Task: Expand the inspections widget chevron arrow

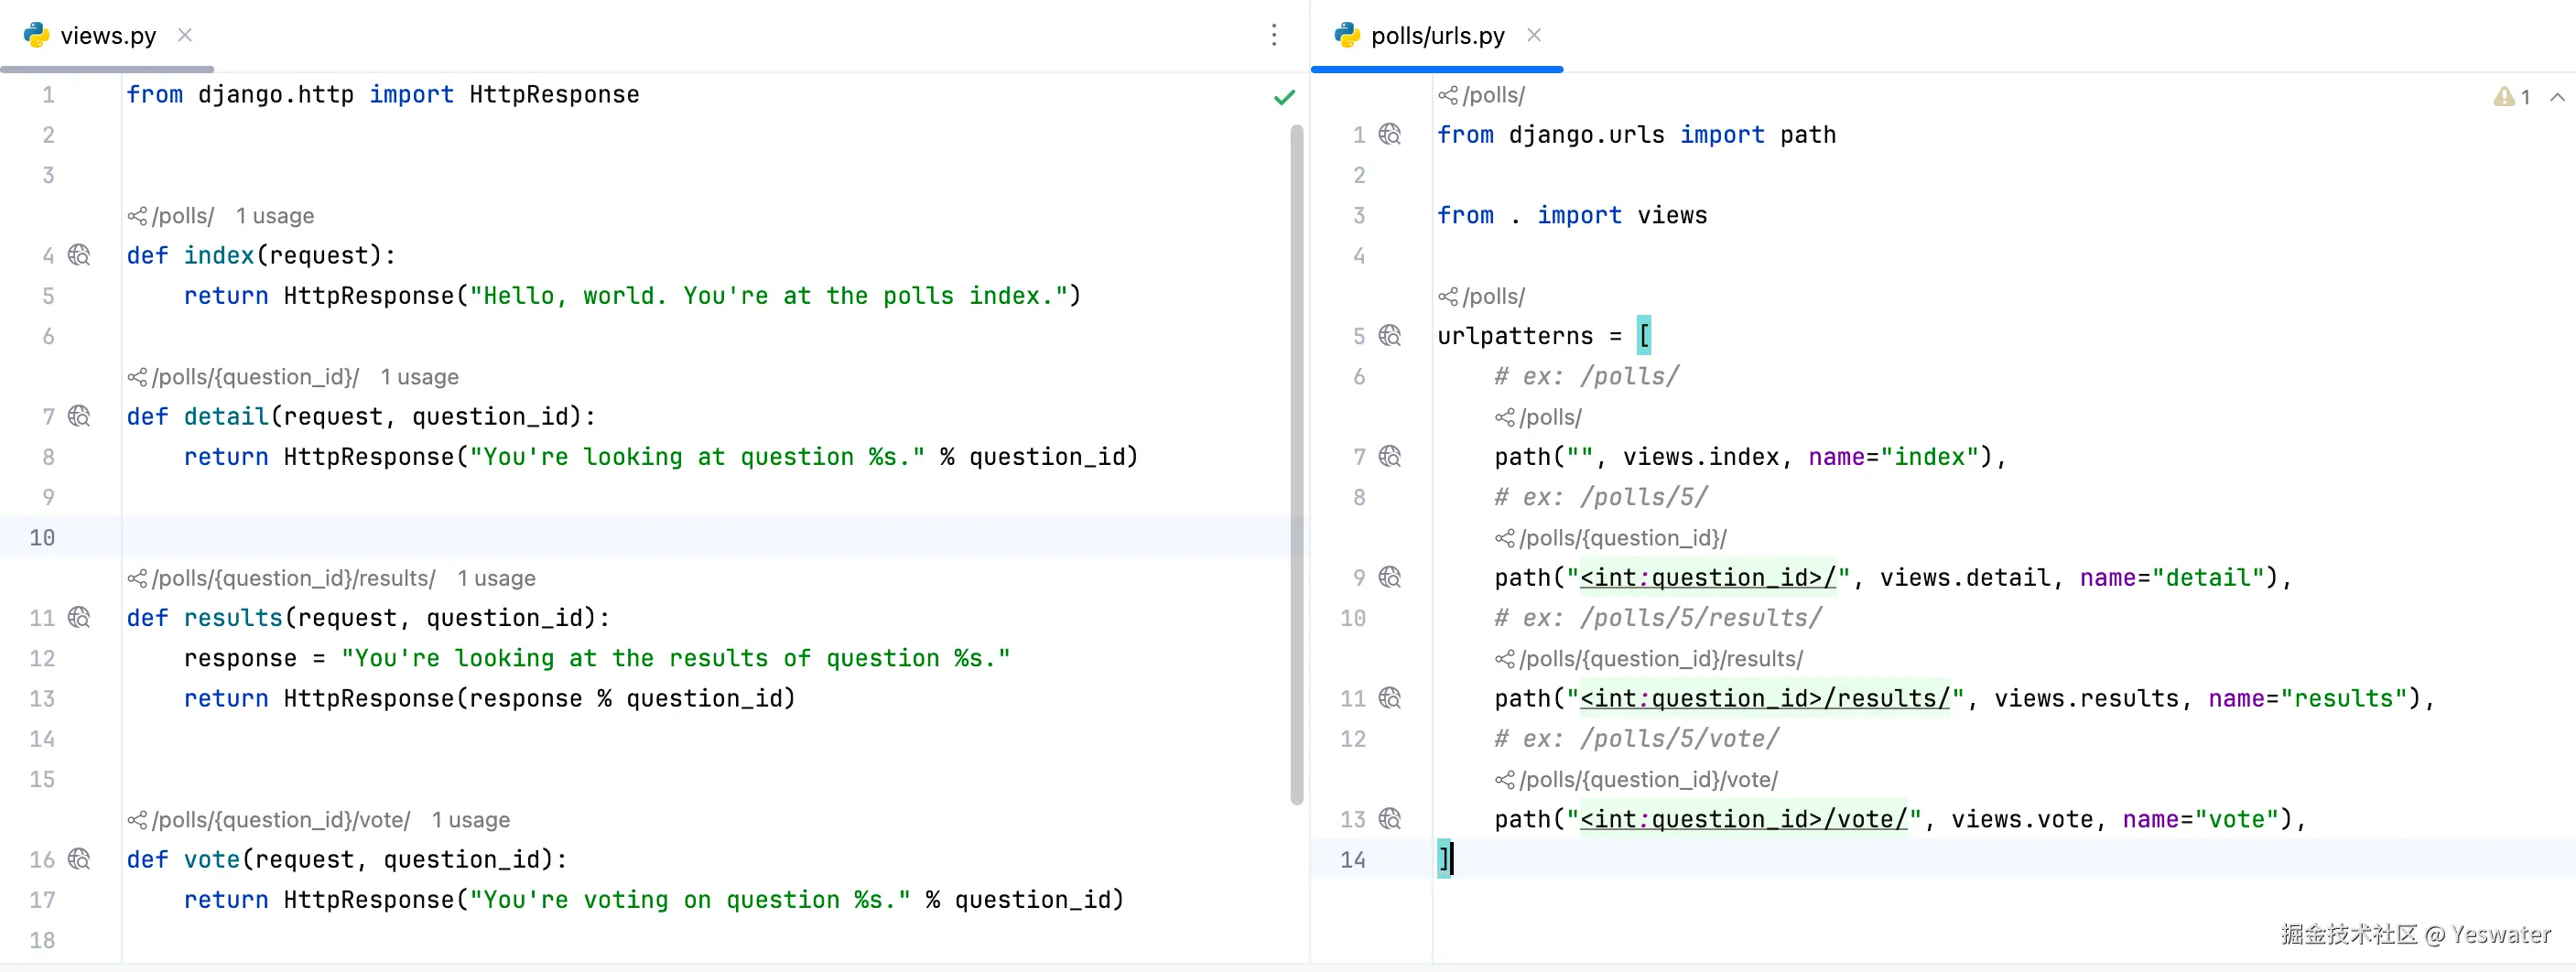Action: [x=2557, y=97]
